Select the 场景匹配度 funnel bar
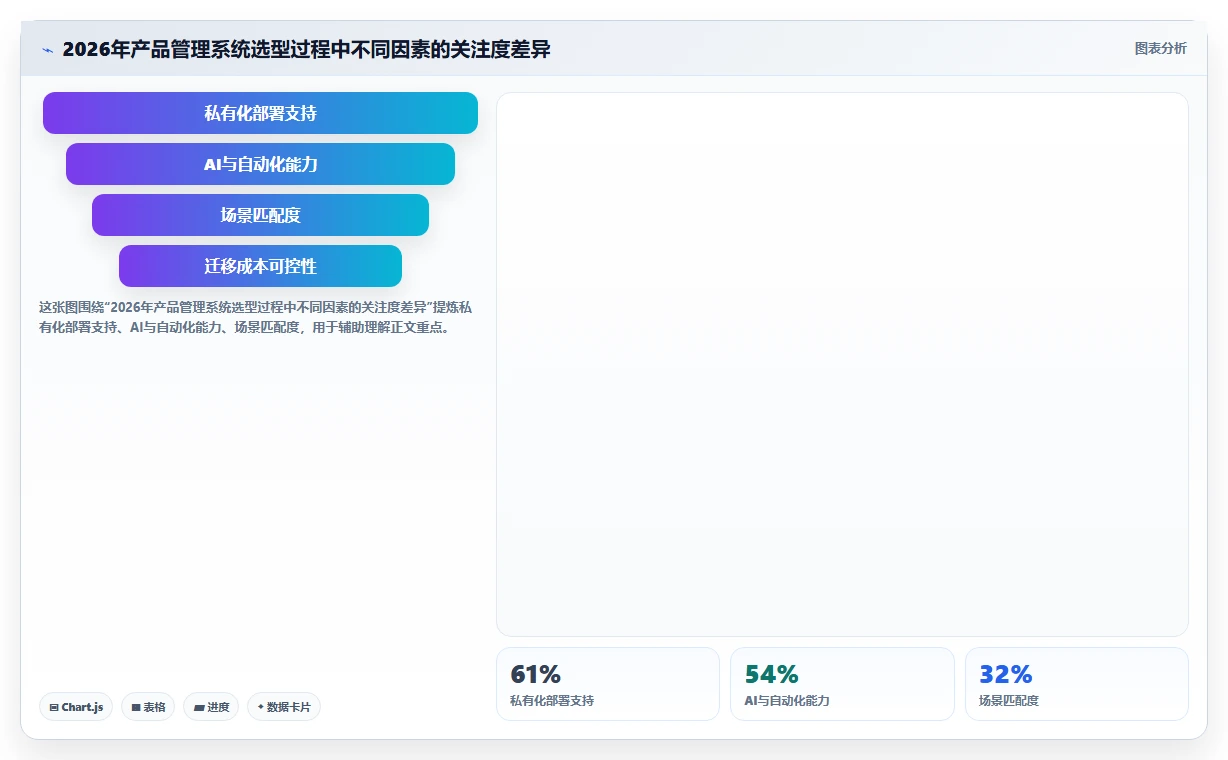1228x760 pixels. tap(260, 215)
